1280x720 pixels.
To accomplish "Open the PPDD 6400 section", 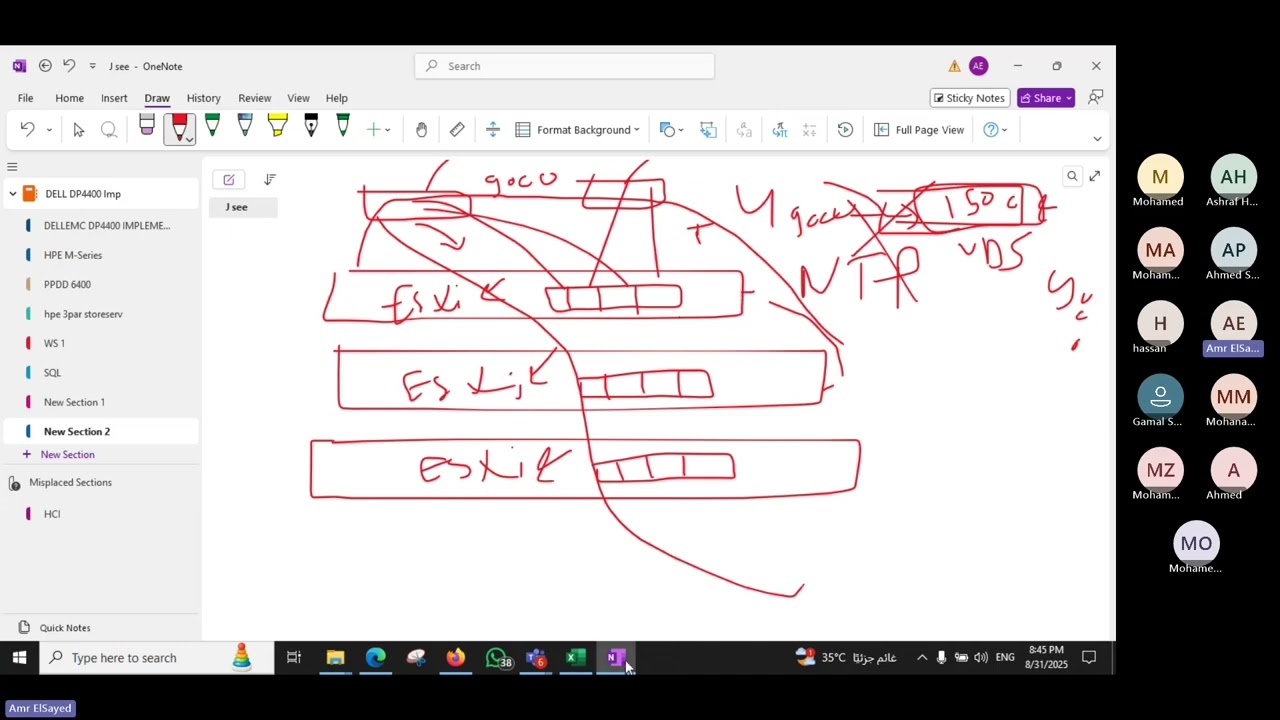I will tap(67, 284).
